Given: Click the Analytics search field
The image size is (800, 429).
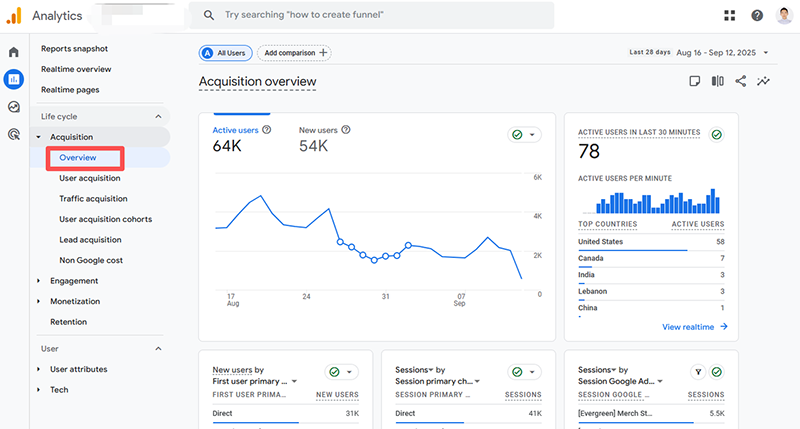Looking at the screenshot, I should pos(372,15).
